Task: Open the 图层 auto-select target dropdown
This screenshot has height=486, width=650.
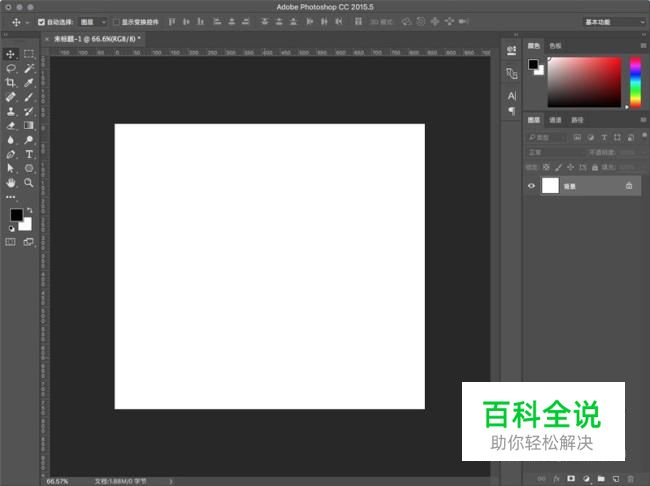Action: [92, 21]
